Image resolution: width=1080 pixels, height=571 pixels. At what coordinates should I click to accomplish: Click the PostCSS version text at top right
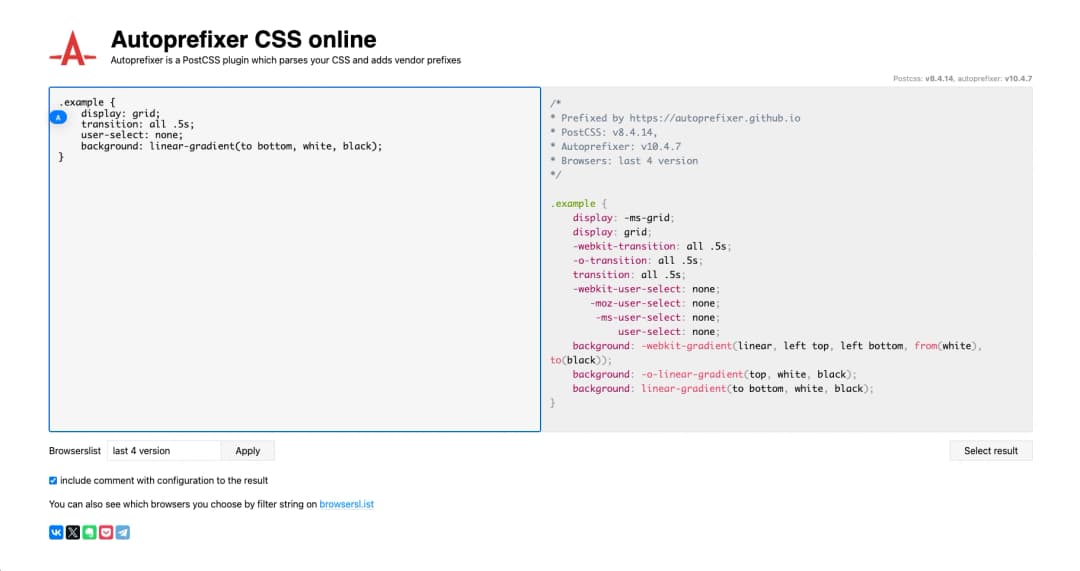923,78
